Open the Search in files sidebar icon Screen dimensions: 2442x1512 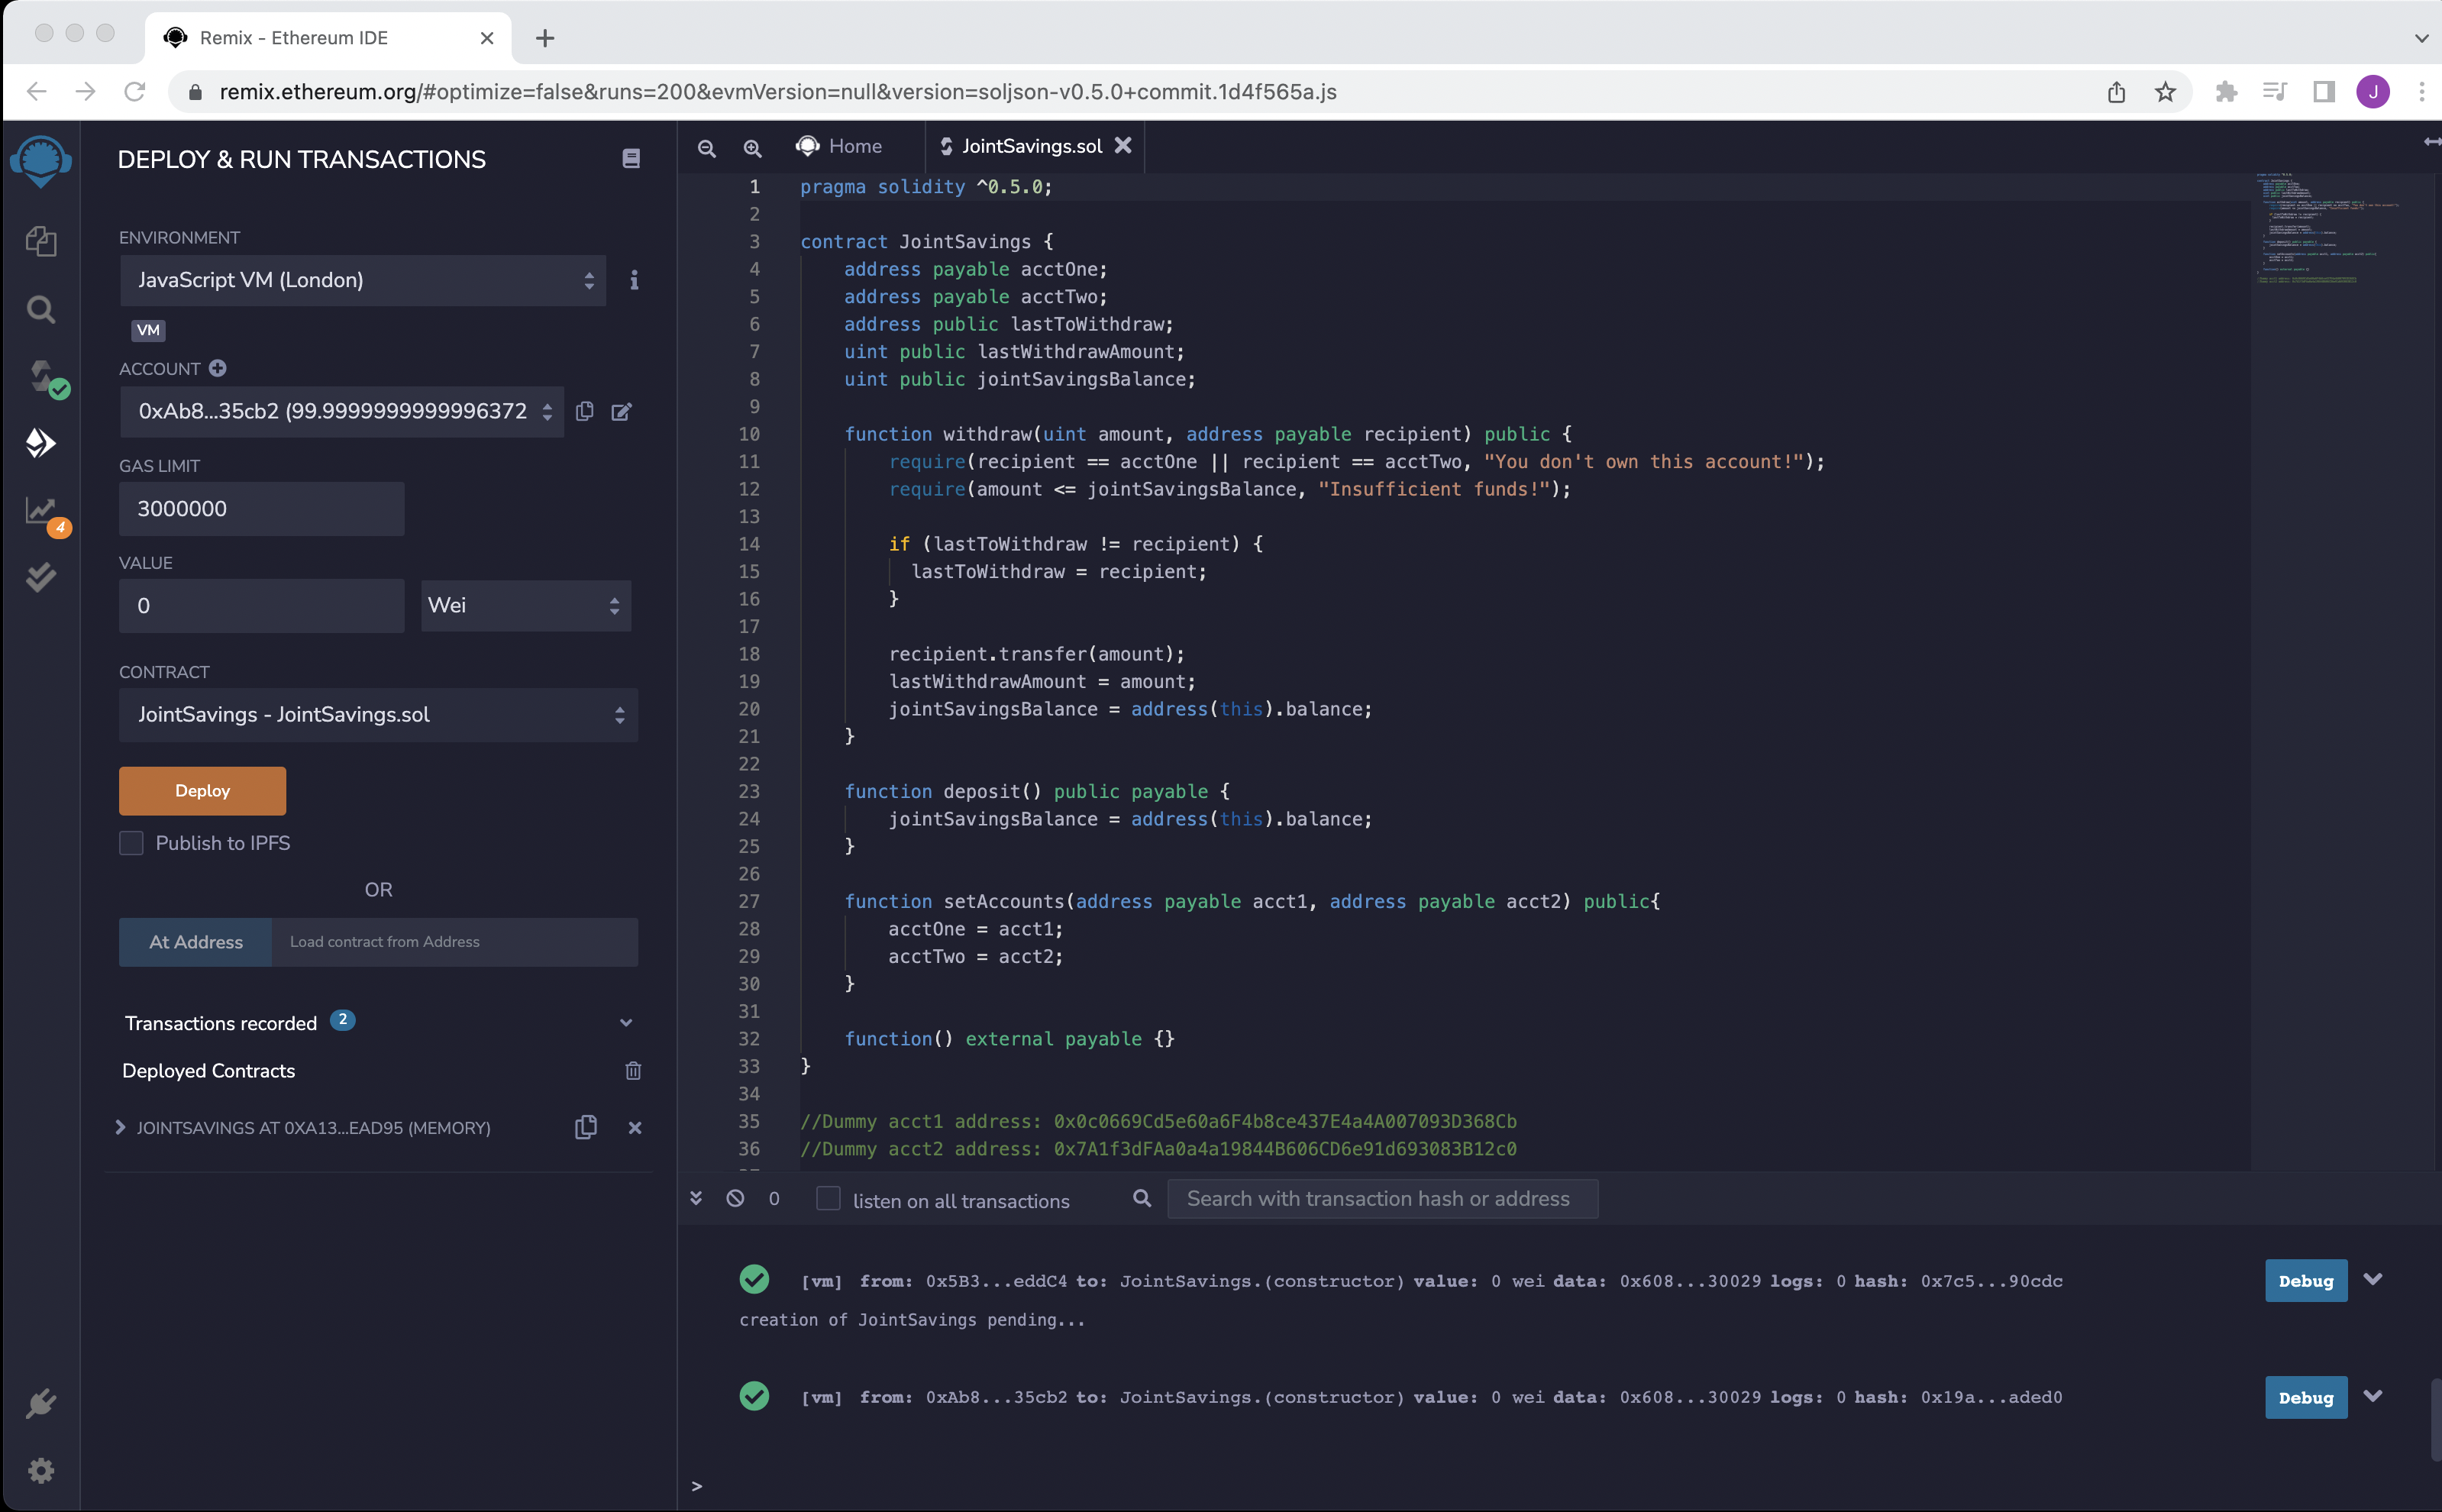(x=41, y=309)
